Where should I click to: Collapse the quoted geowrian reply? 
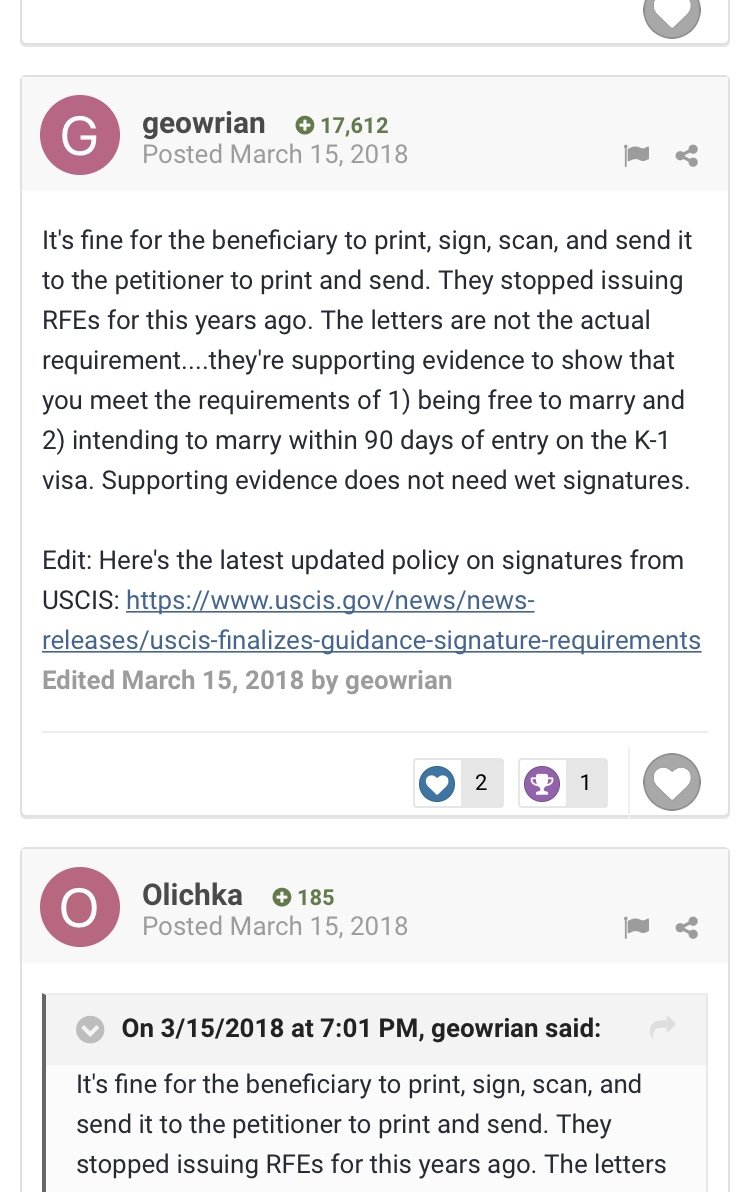point(90,1029)
